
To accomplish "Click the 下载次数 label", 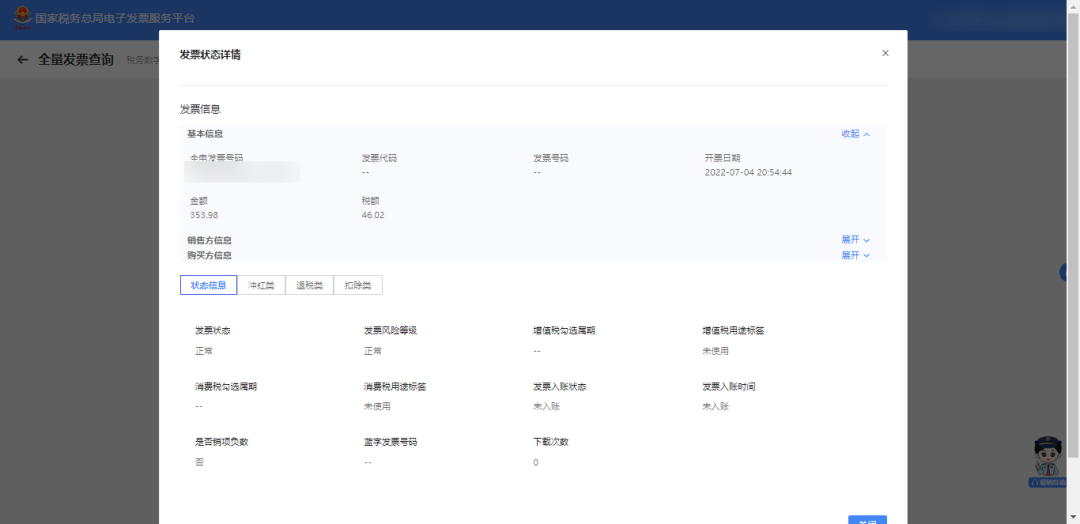I will tap(551, 442).
